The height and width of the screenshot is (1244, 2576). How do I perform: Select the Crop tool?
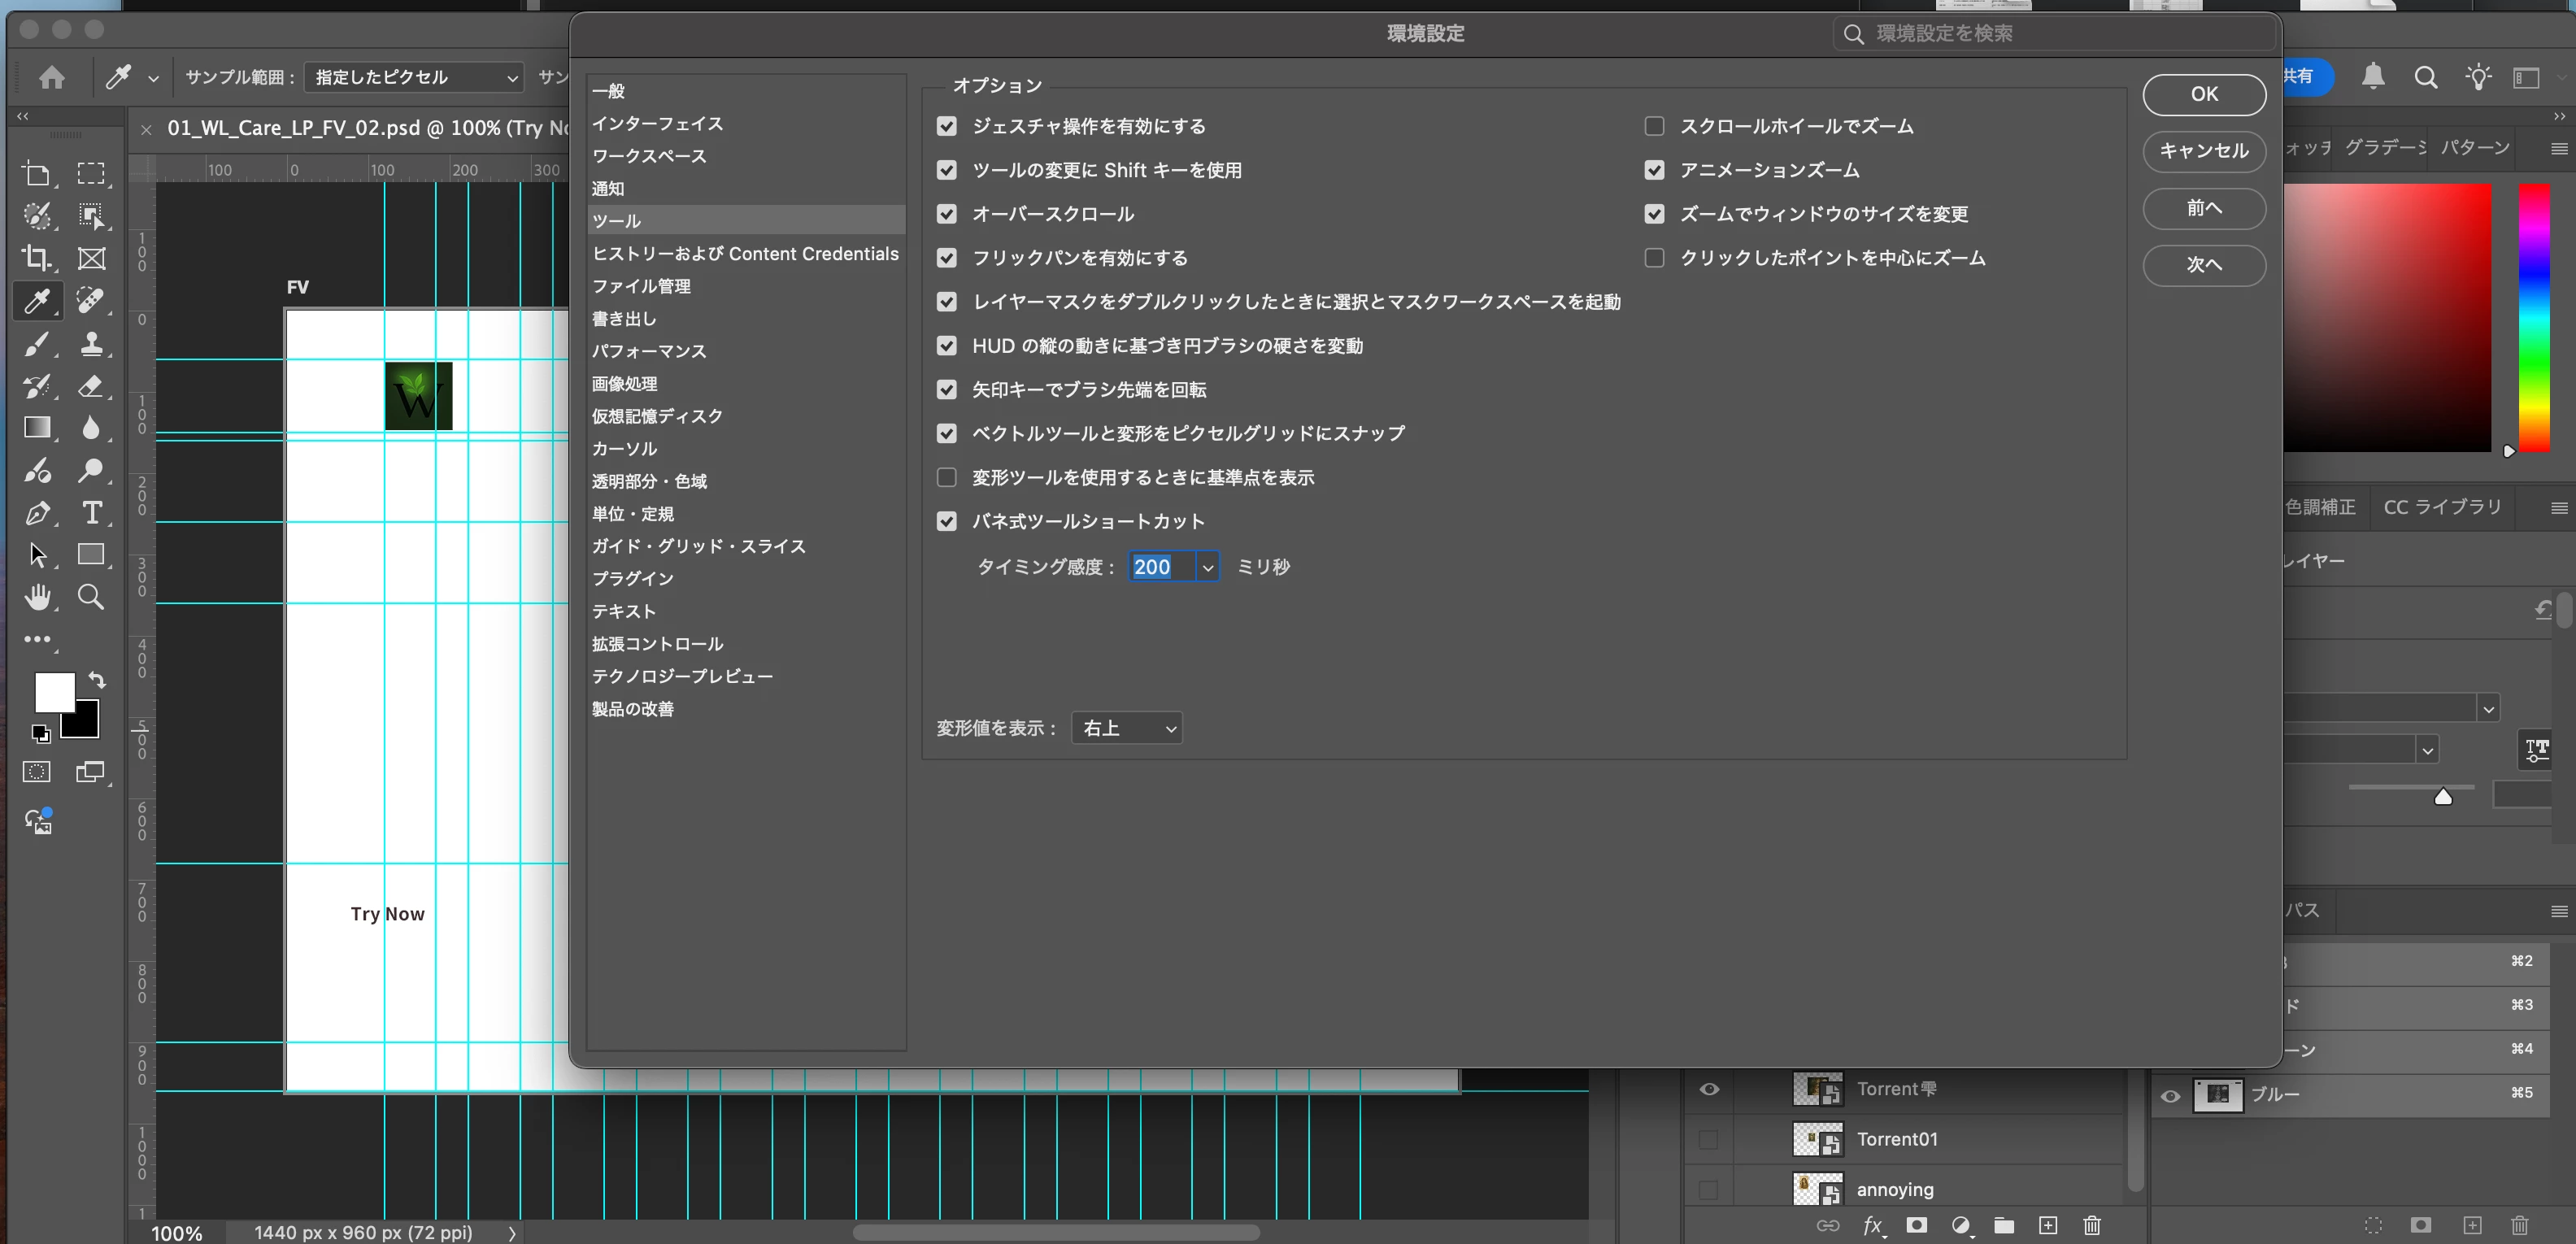pyautogui.click(x=37, y=258)
